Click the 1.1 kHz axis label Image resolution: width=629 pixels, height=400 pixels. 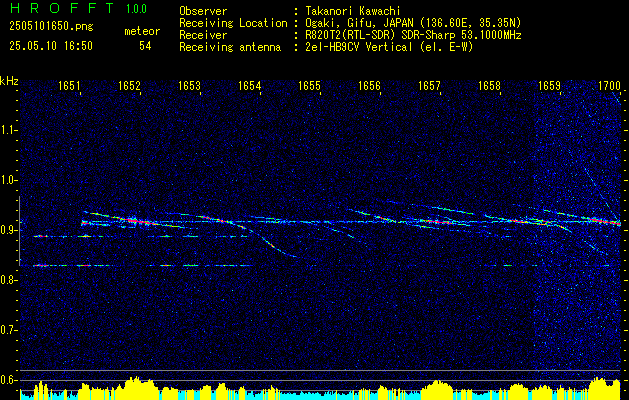(x=8, y=130)
